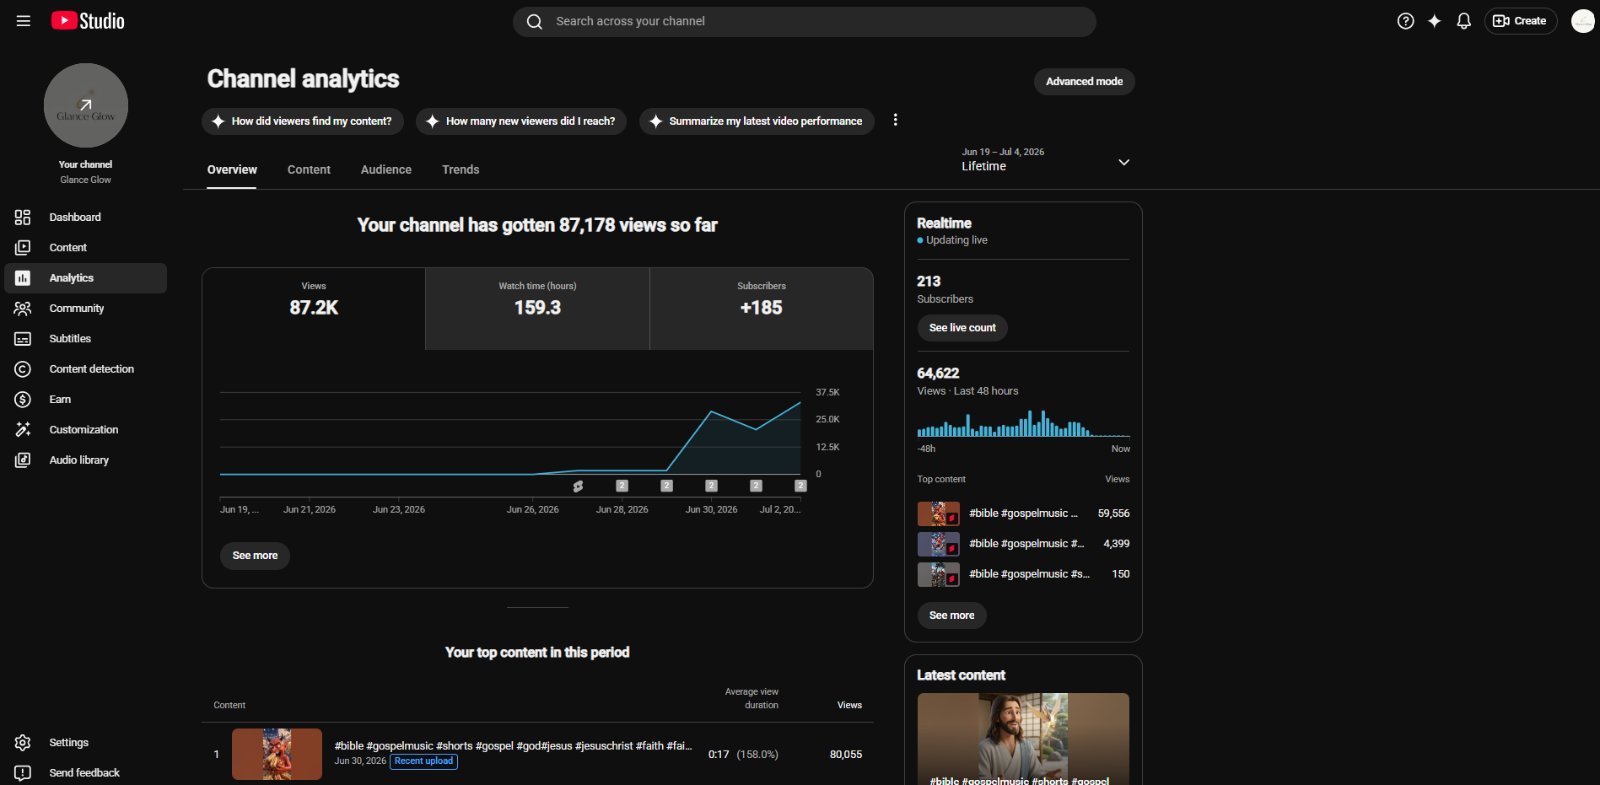Screen dimensions: 1600x785
Task: Ask 'How did viewers find my content?'
Action: pyautogui.click(x=303, y=121)
